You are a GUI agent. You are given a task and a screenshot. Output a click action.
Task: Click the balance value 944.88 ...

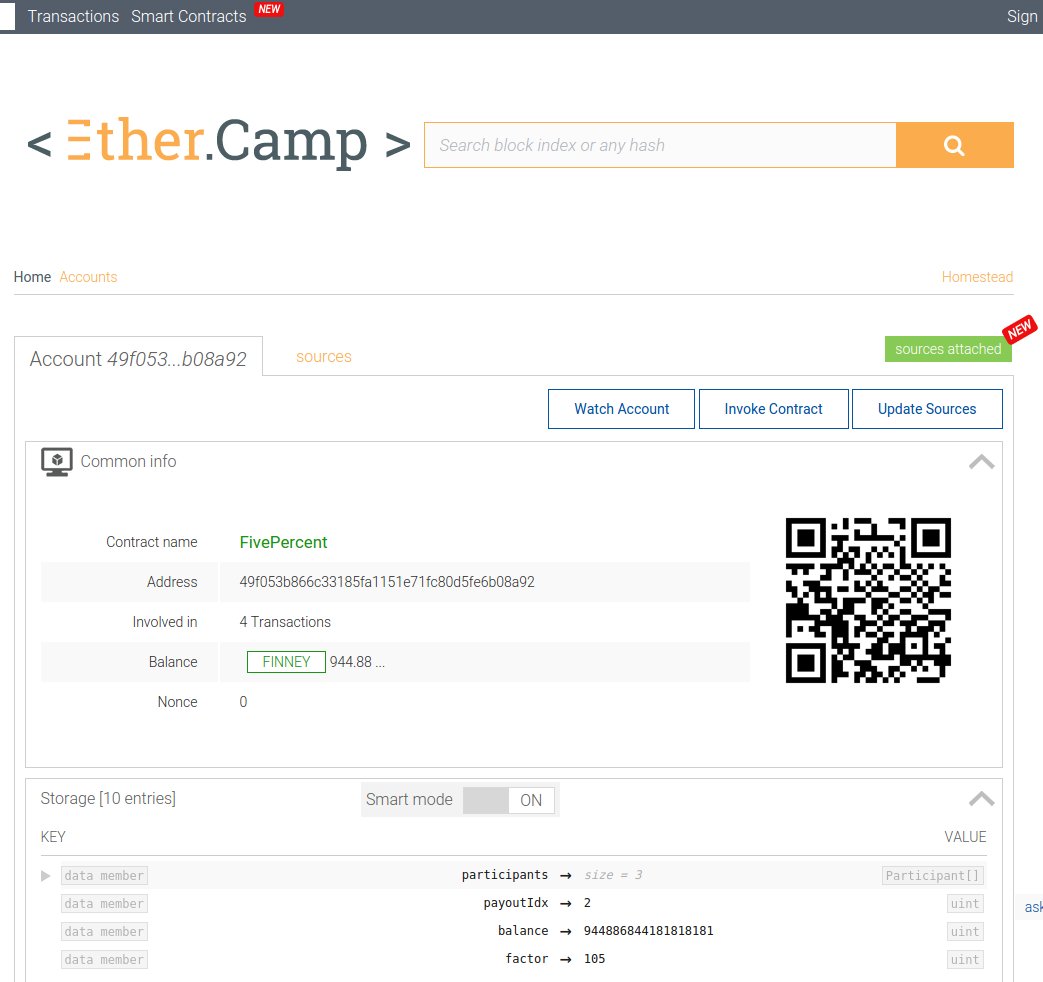357,662
